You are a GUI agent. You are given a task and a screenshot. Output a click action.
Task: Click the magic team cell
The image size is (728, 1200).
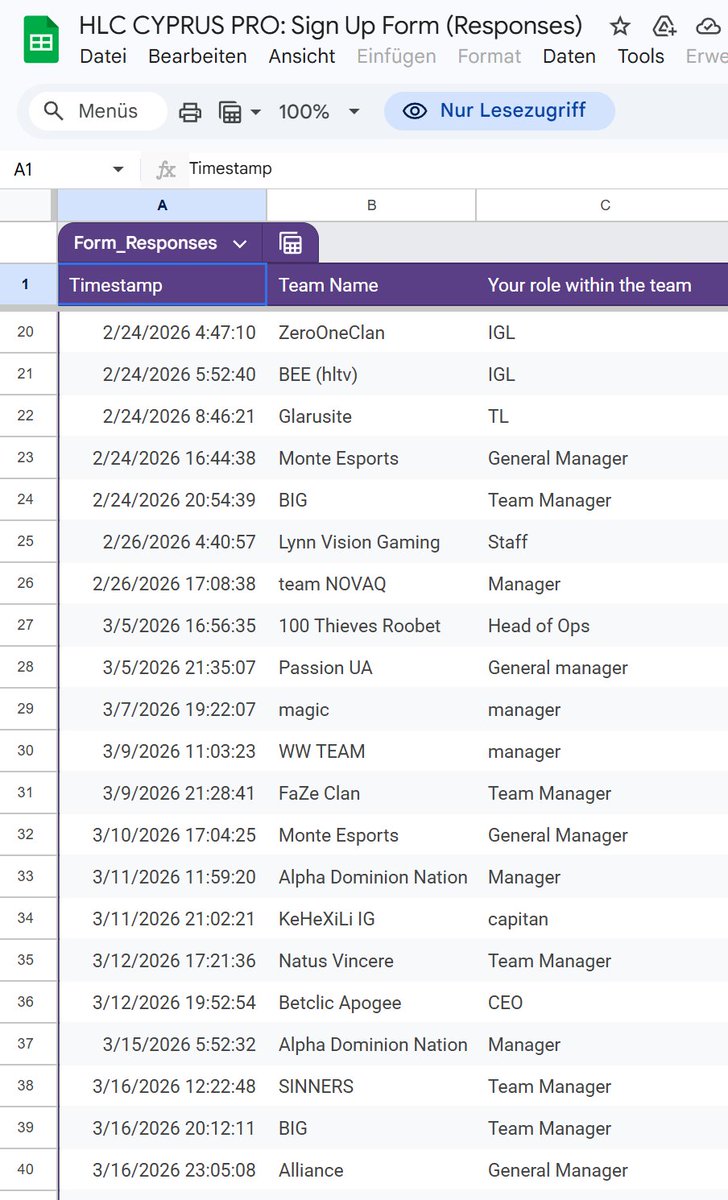pyautogui.click(x=371, y=710)
